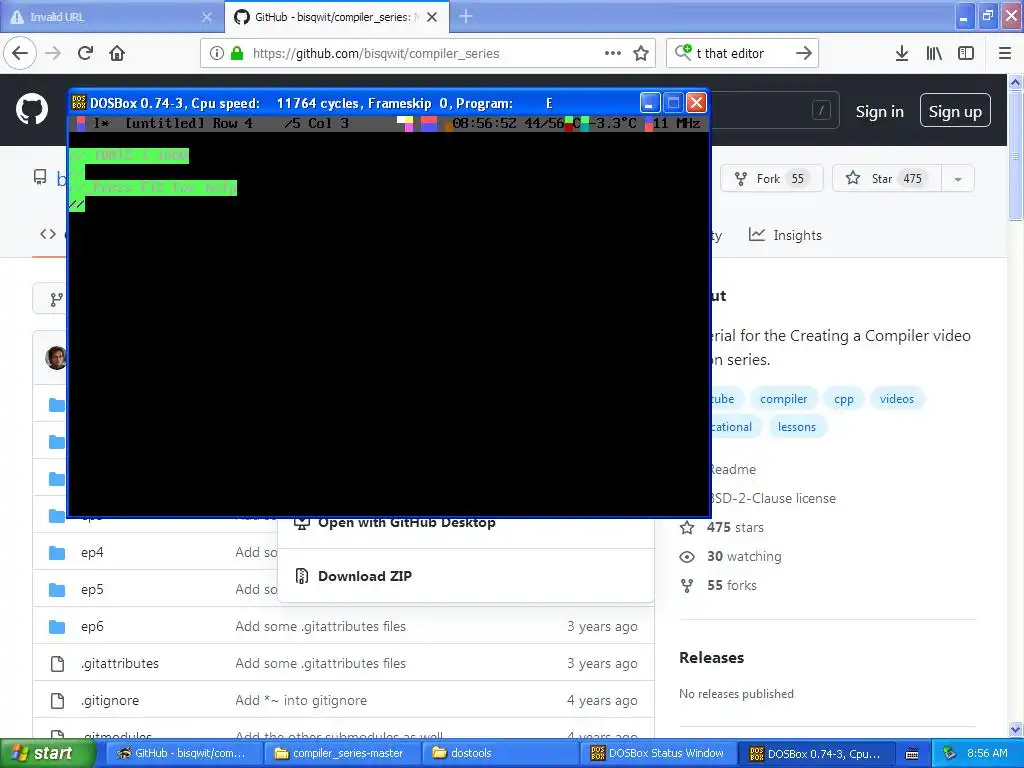Click the Sign in link
Viewport: 1024px width, 768px height.
[880, 112]
